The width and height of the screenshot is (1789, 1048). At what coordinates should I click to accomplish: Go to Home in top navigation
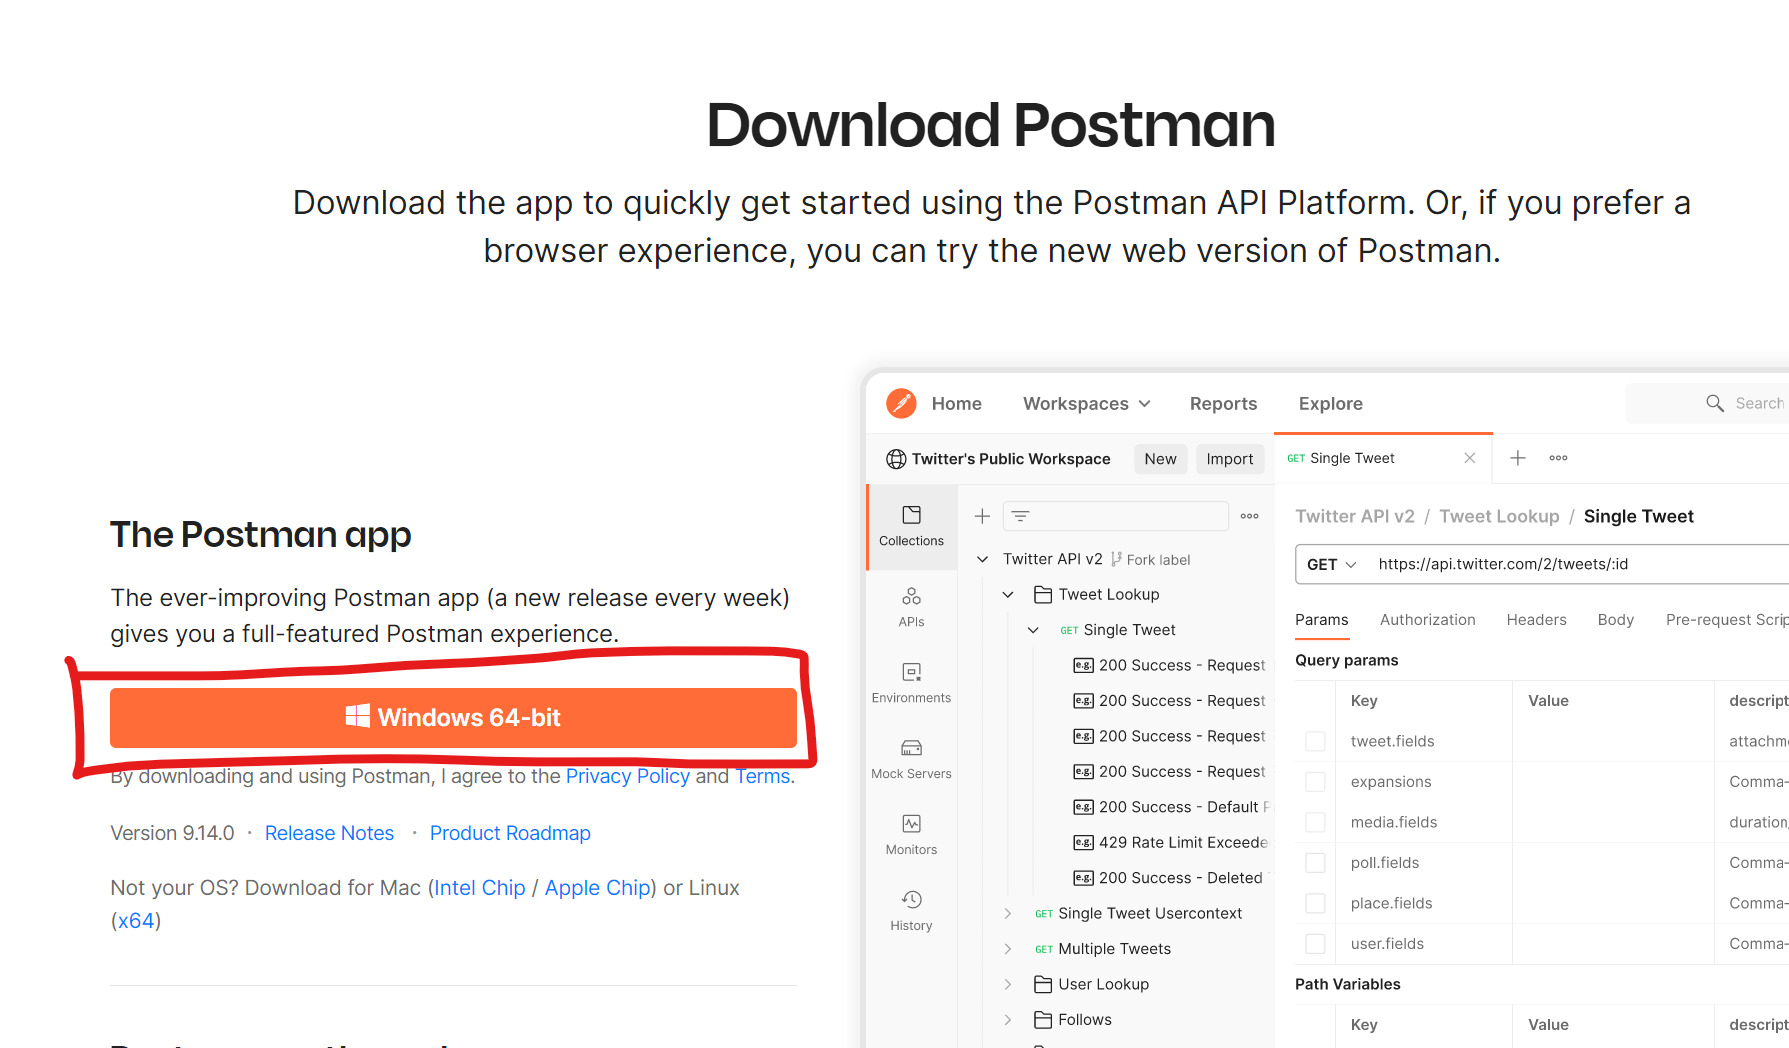956,403
